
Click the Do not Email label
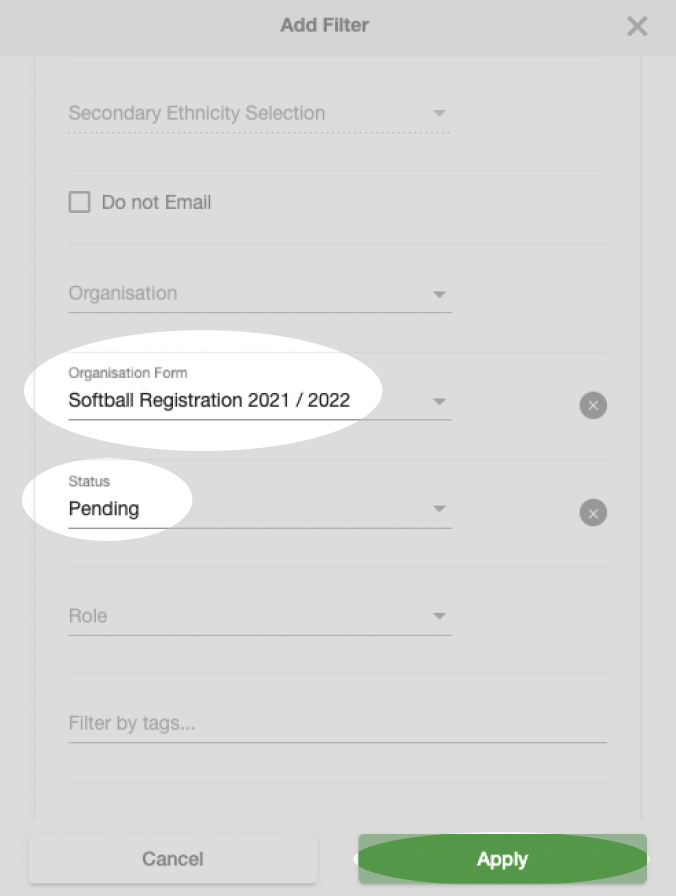[x=157, y=202]
